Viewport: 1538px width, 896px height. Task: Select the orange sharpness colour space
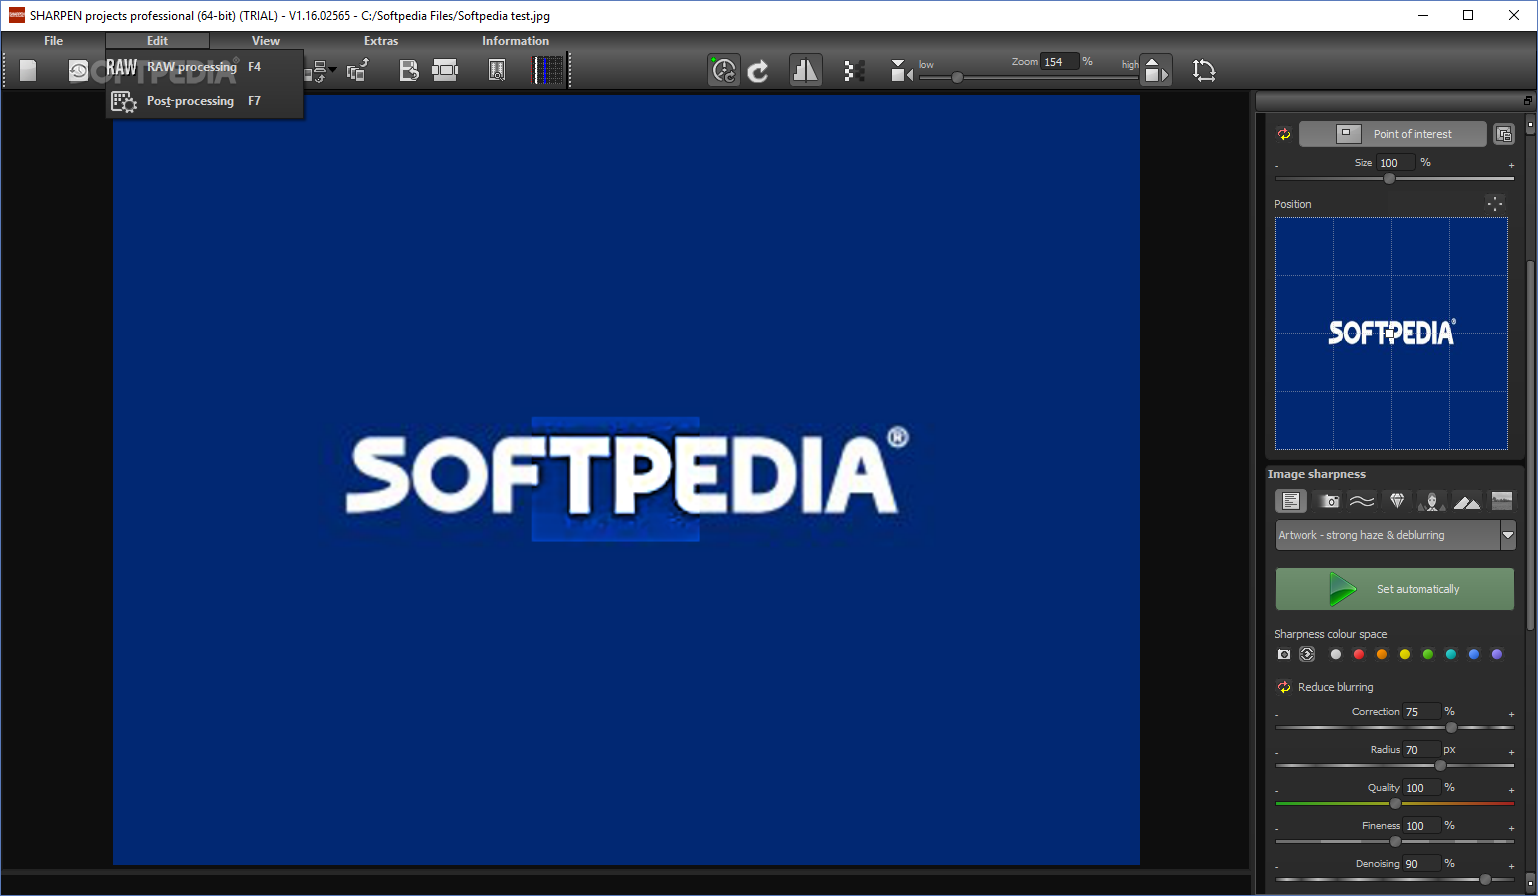(x=1382, y=654)
